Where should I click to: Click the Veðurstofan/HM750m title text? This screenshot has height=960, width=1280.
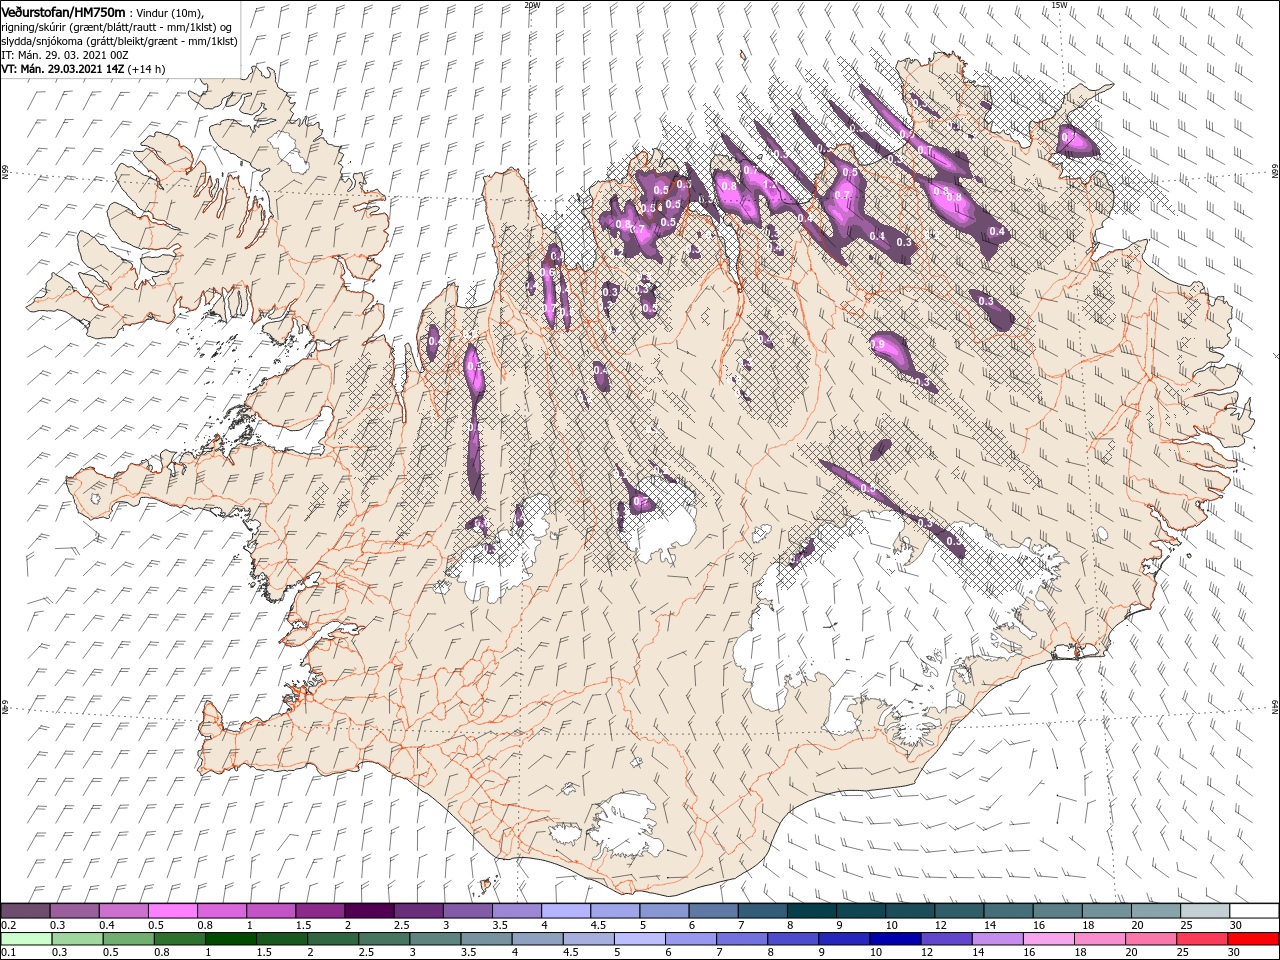click(x=64, y=11)
